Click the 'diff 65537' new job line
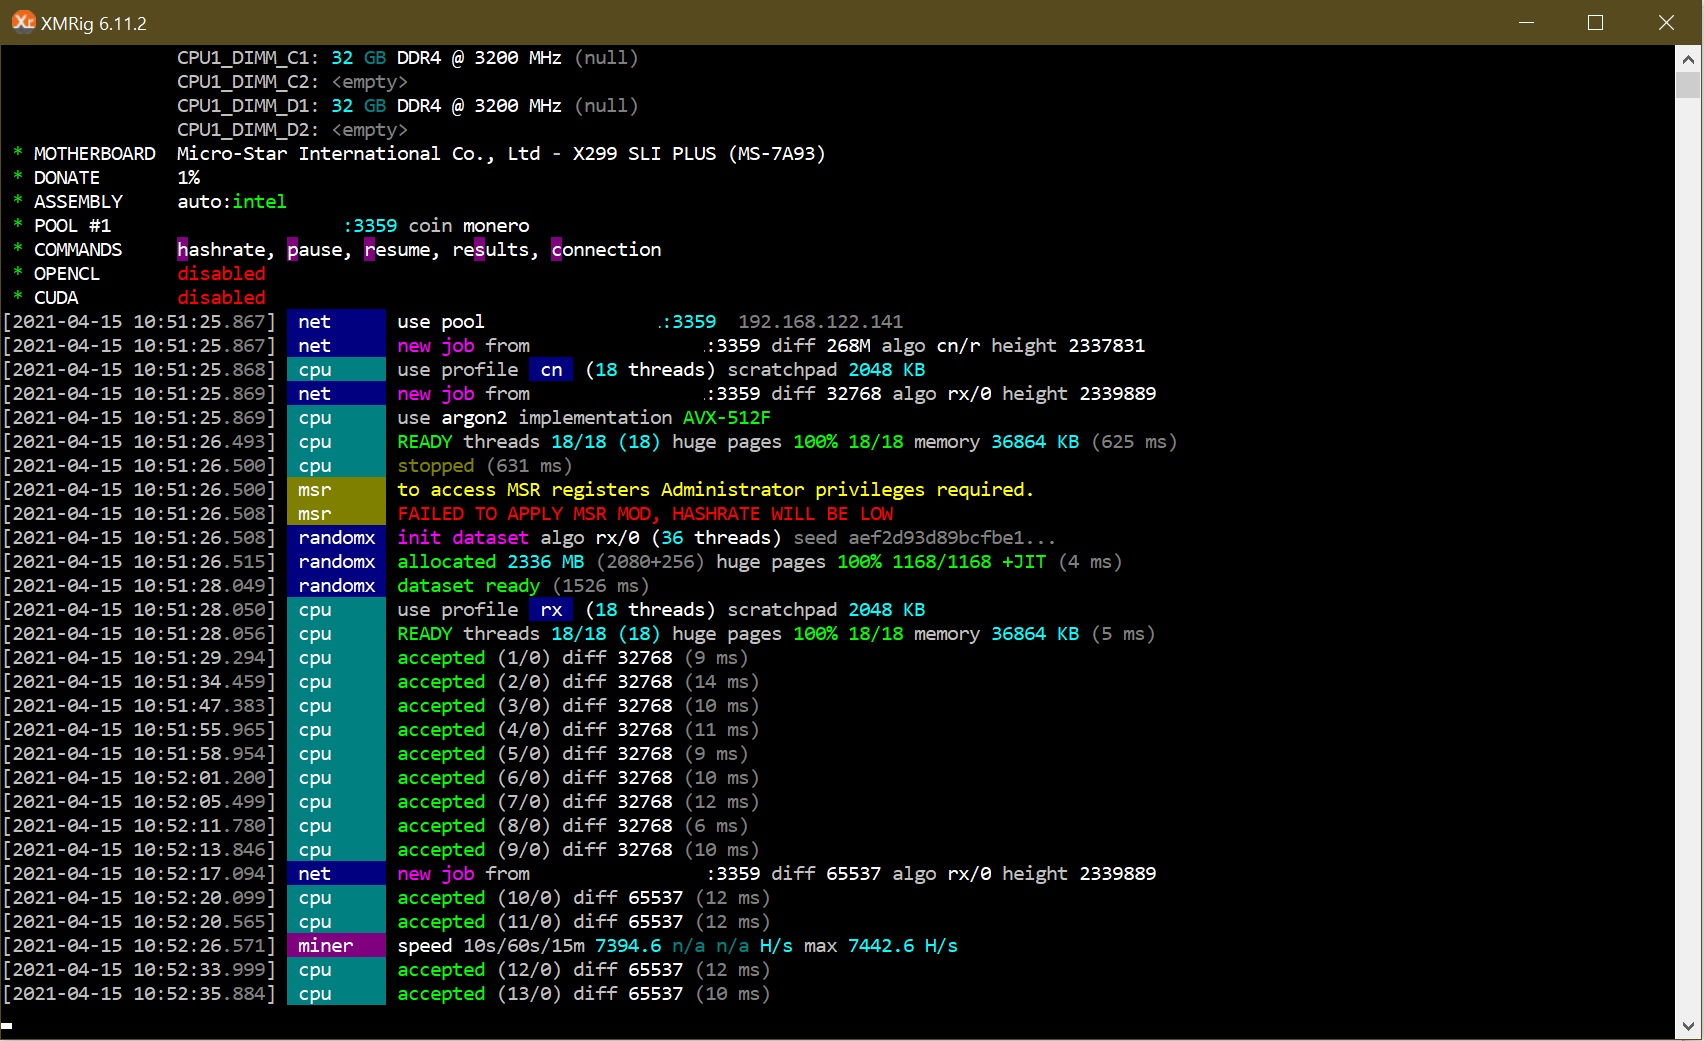Viewport: 1704px width, 1041px height. 777,874
